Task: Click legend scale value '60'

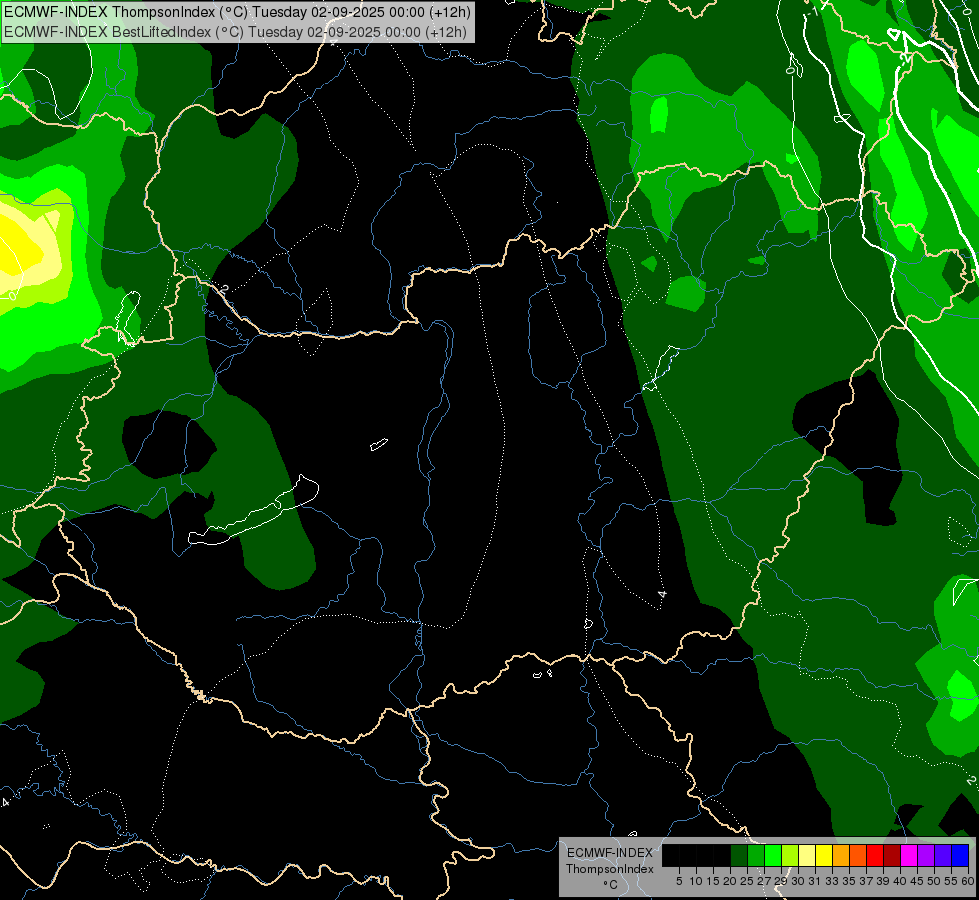Action: 968,881
